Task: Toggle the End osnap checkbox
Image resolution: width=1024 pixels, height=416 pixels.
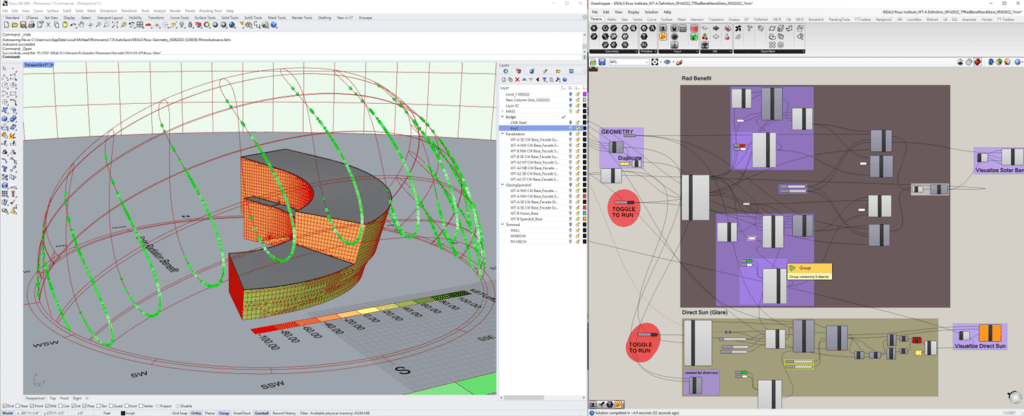Action: [x=5, y=406]
